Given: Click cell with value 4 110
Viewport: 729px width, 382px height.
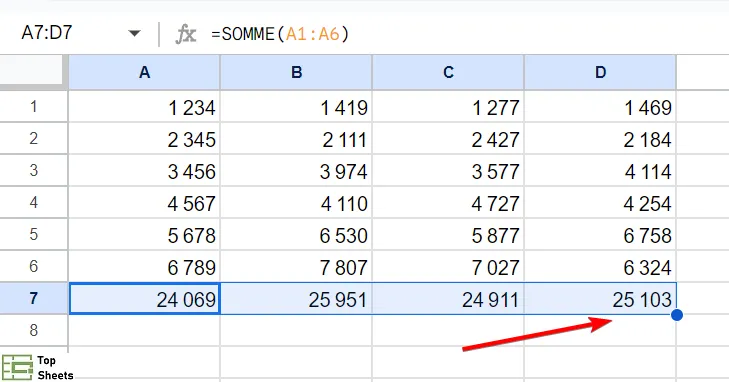Looking at the screenshot, I should click(297, 203).
